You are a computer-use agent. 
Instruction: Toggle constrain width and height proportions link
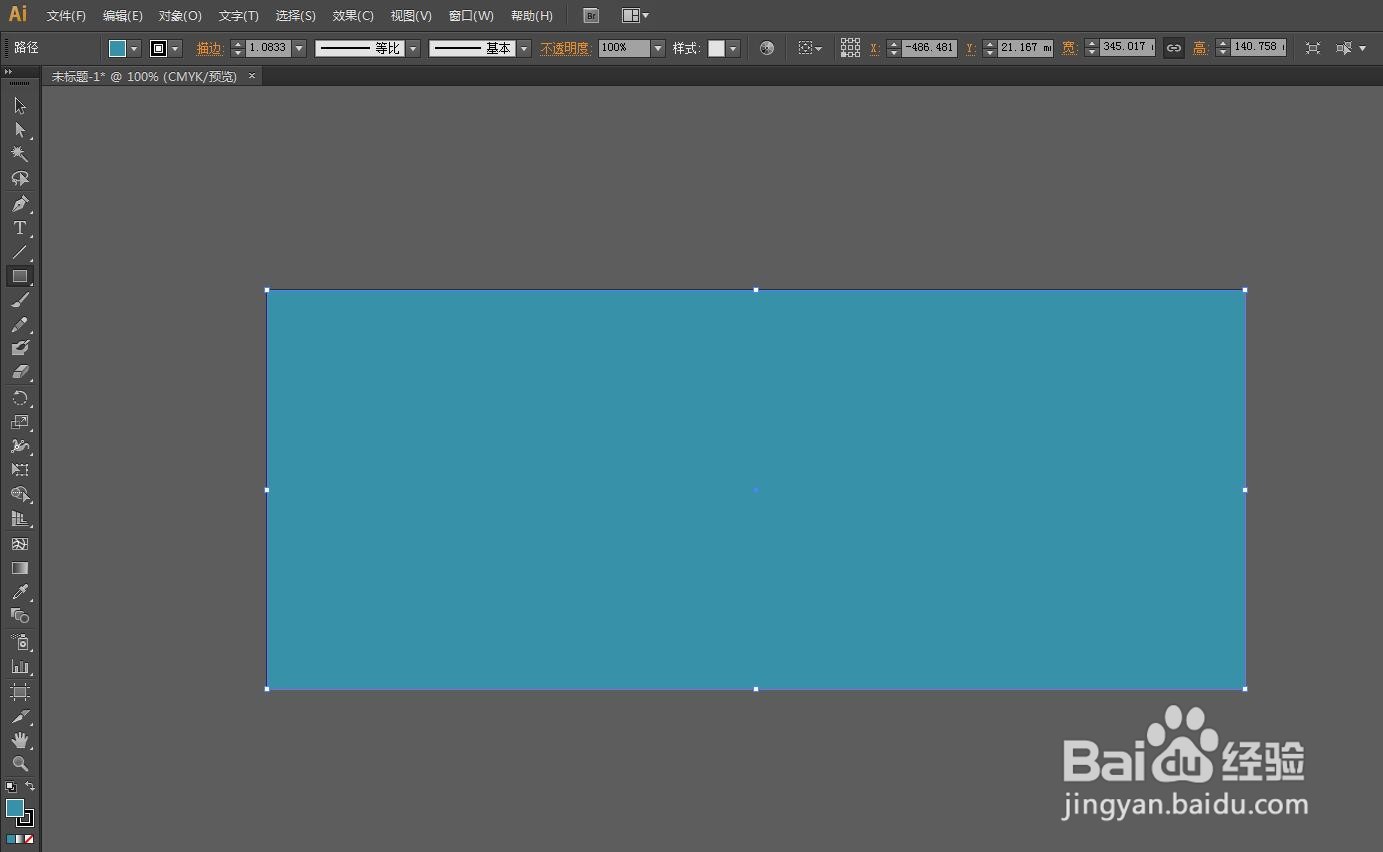(1174, 48)
